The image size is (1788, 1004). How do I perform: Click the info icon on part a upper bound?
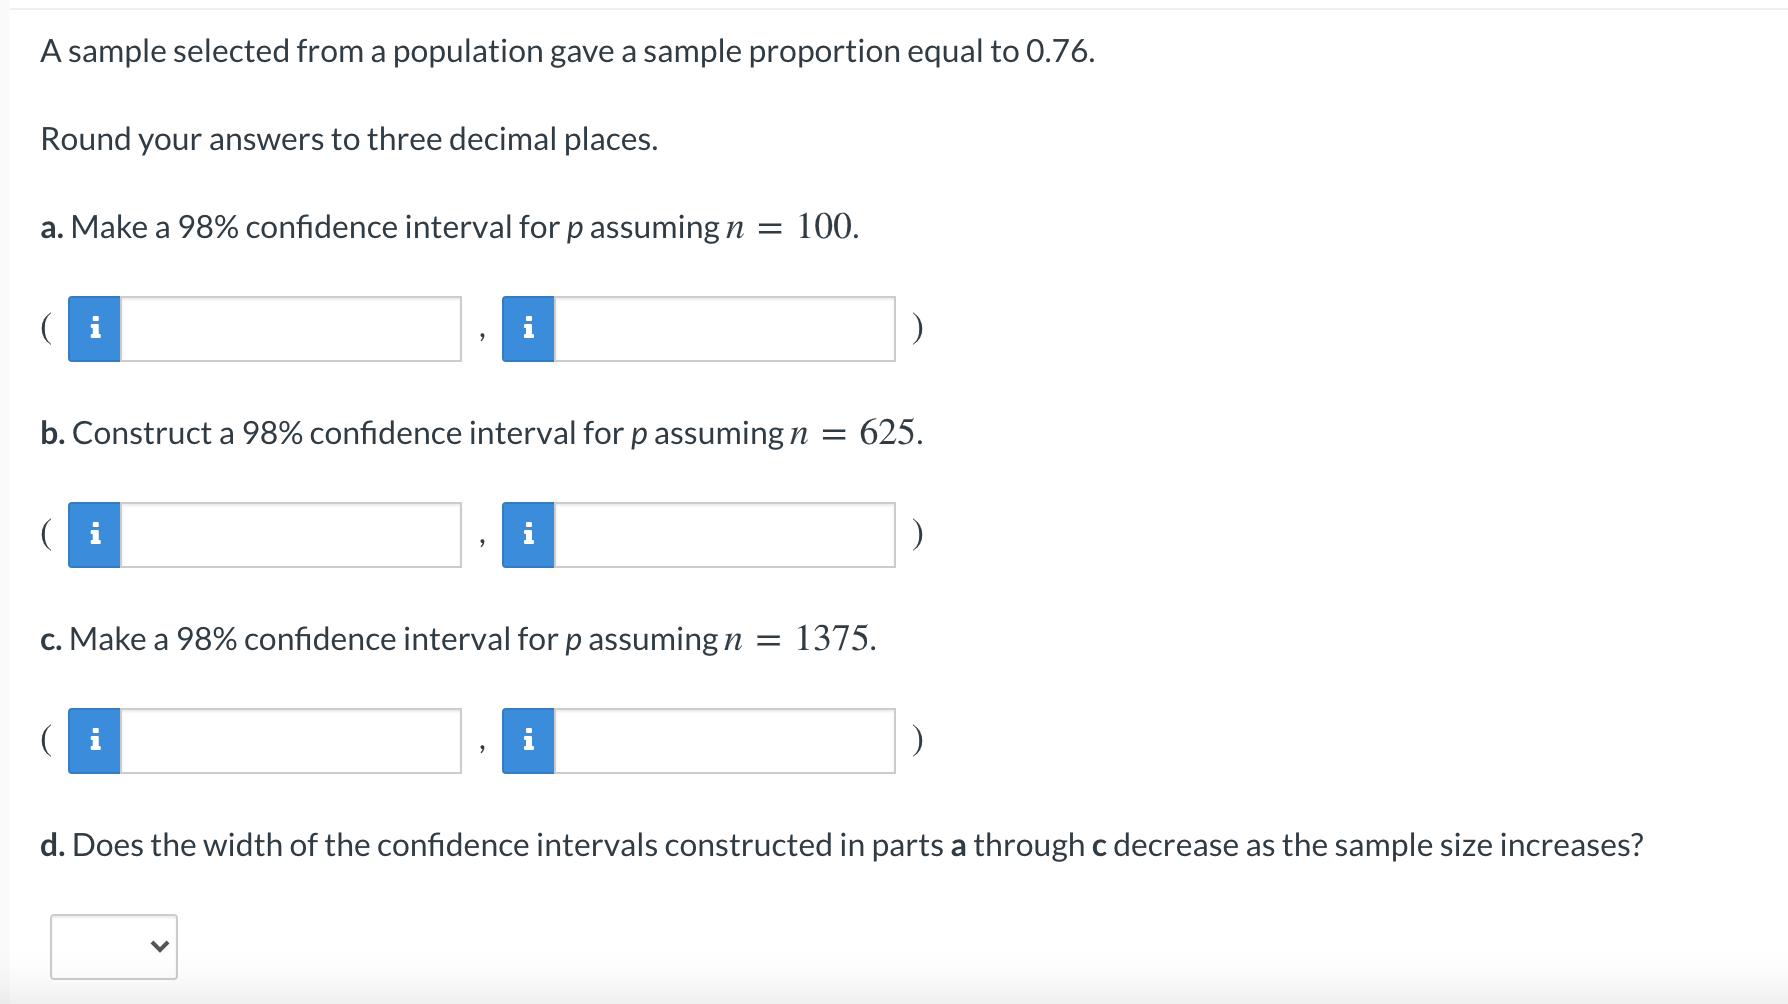[528, 328]
